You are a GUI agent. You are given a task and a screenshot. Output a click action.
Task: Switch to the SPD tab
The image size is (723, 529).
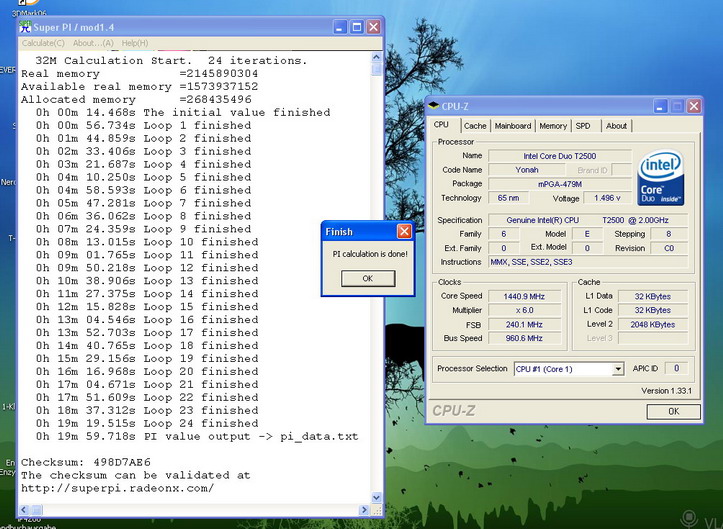583,125
